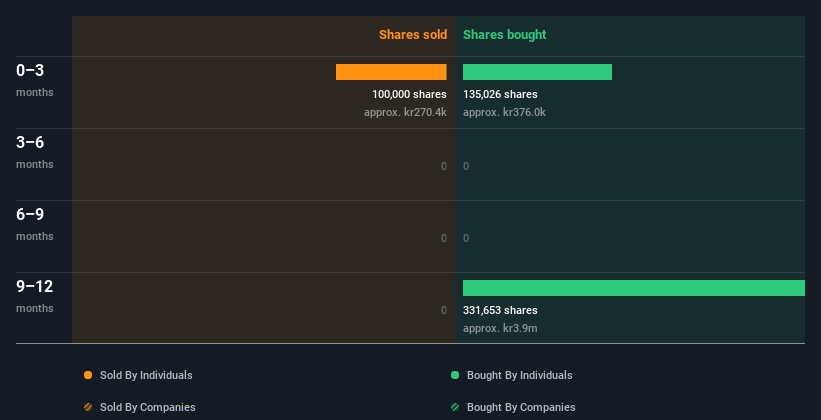The height and width of the screenshot is (420, 821).
Task: Click the approx. kr376.0k amount
Action: [504, 112]
